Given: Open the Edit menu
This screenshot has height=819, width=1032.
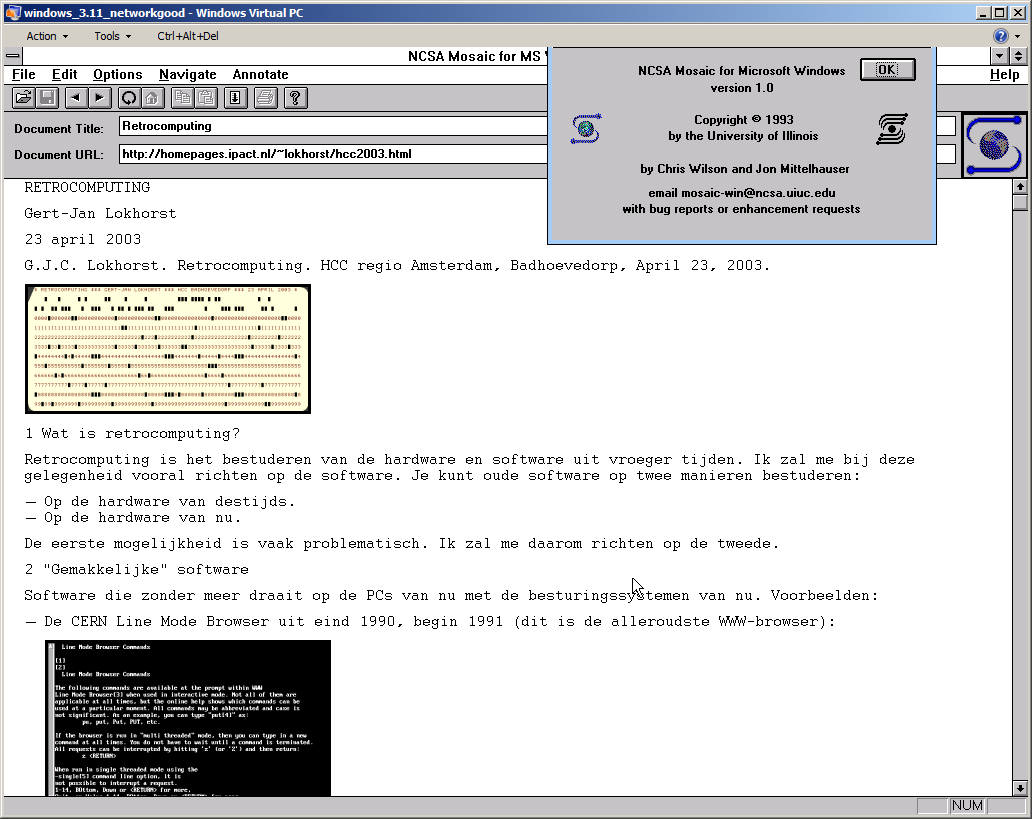Looking at the screenshot, I should pyautogui.click(x=64, y=74).
